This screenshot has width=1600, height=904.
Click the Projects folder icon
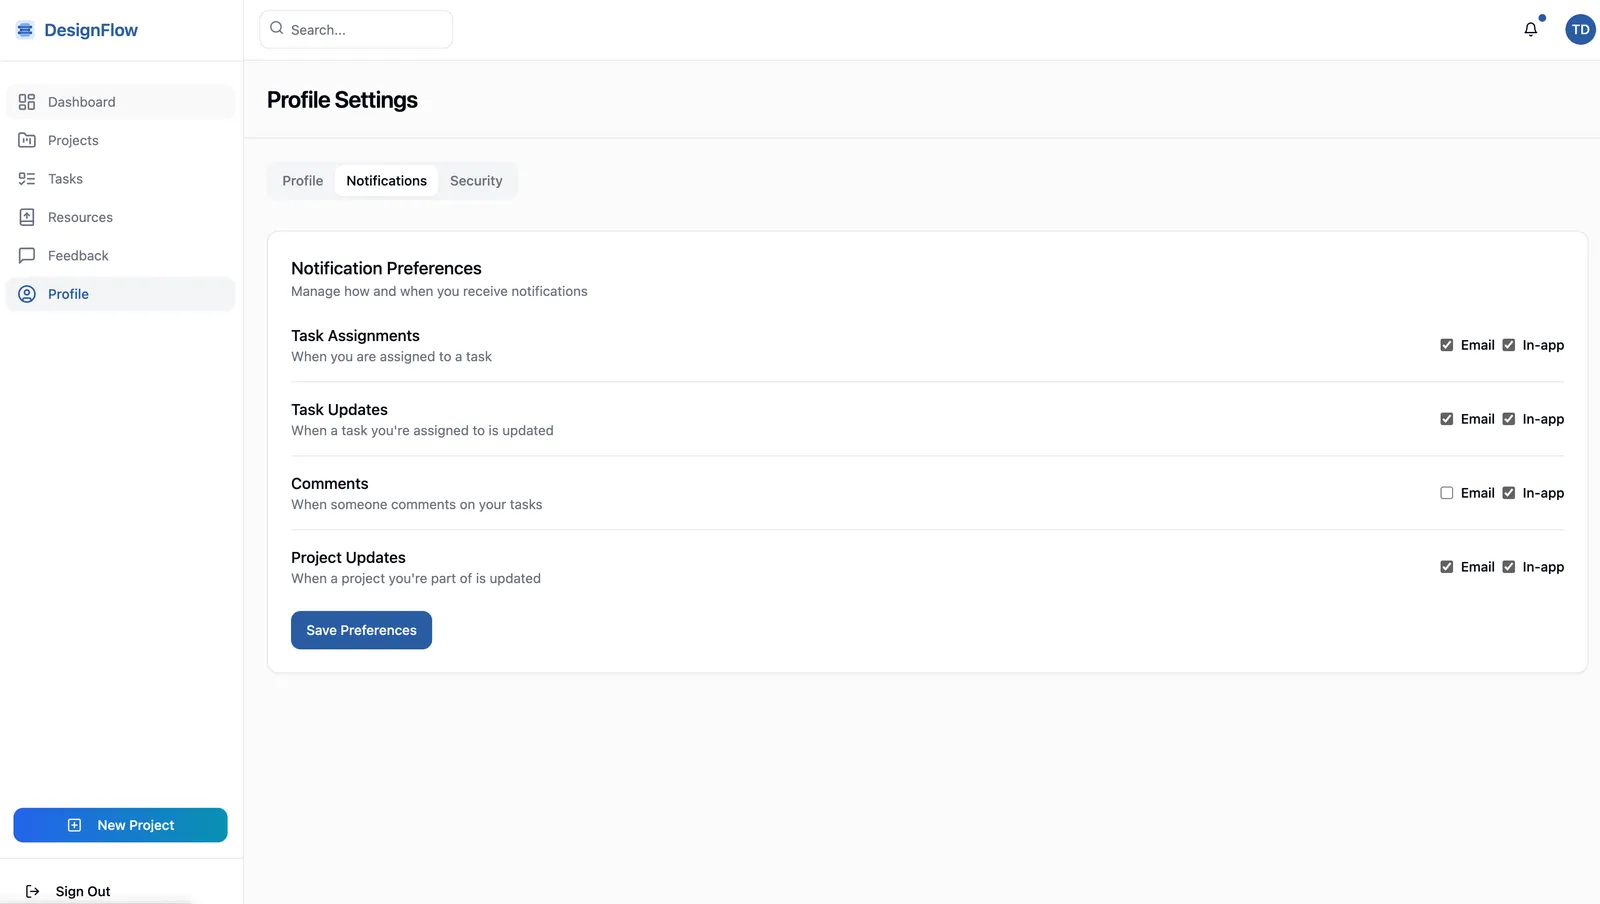click(27, 140)
